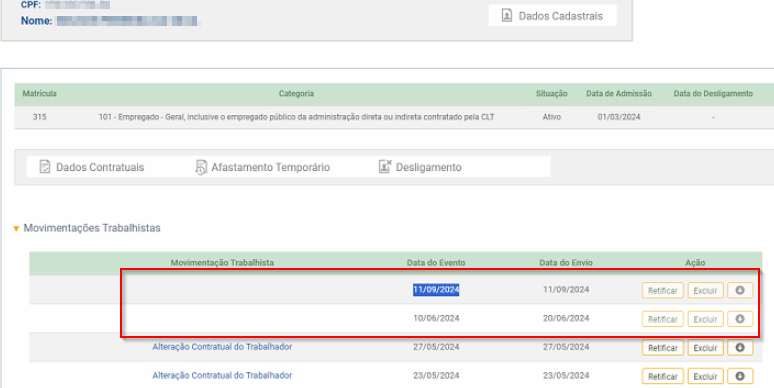Open the 27/05/2024 Alteração Contratual do Trabalhador link
Viewport: 774px width, 388px height.
point(222,347)
